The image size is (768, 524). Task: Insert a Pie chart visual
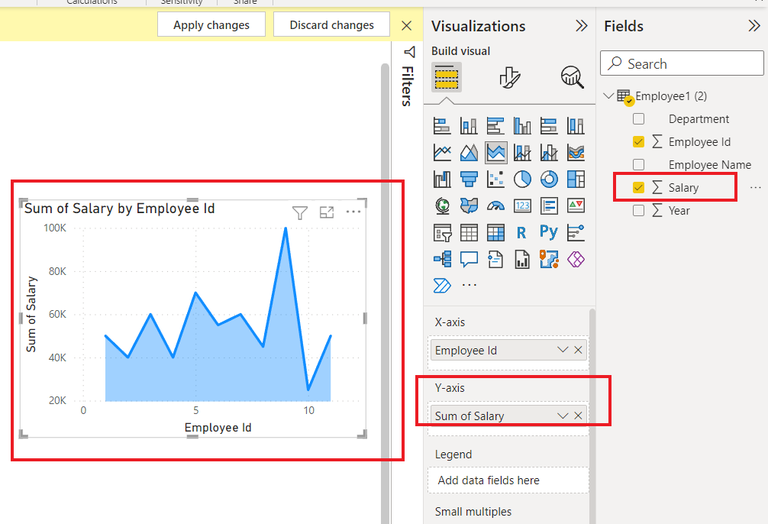coord(522,179)
